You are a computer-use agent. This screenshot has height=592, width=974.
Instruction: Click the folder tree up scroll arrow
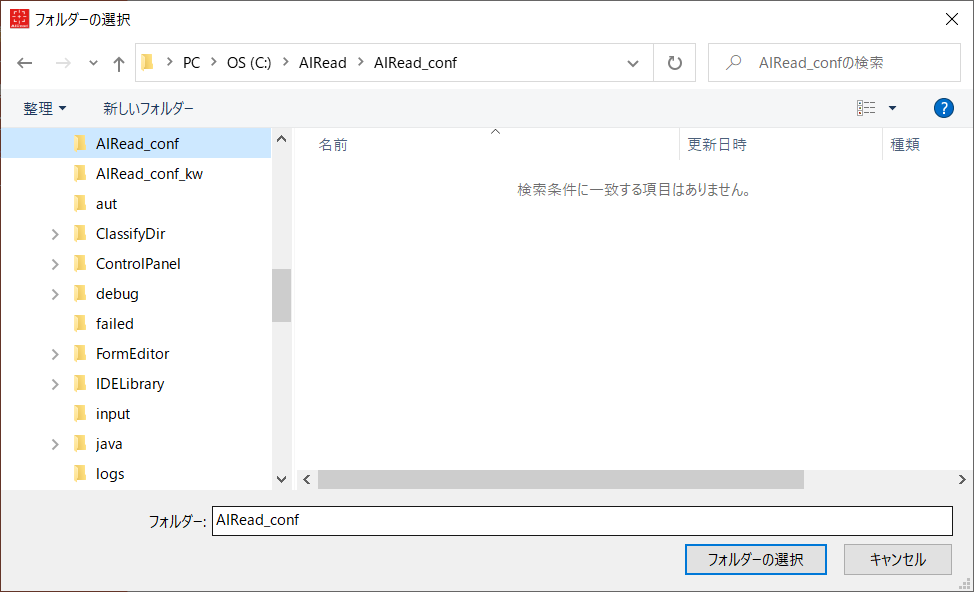(x=281, y=139)
